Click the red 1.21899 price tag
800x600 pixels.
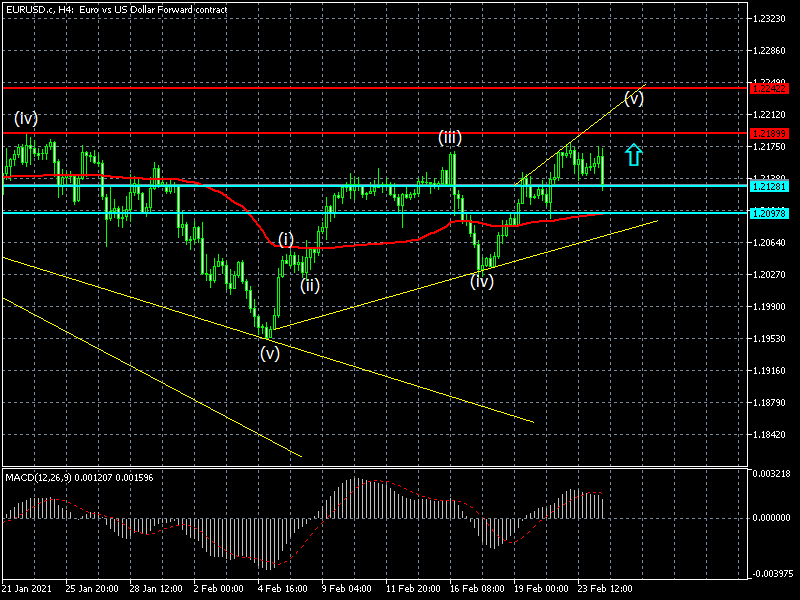[x=769, y=134]
